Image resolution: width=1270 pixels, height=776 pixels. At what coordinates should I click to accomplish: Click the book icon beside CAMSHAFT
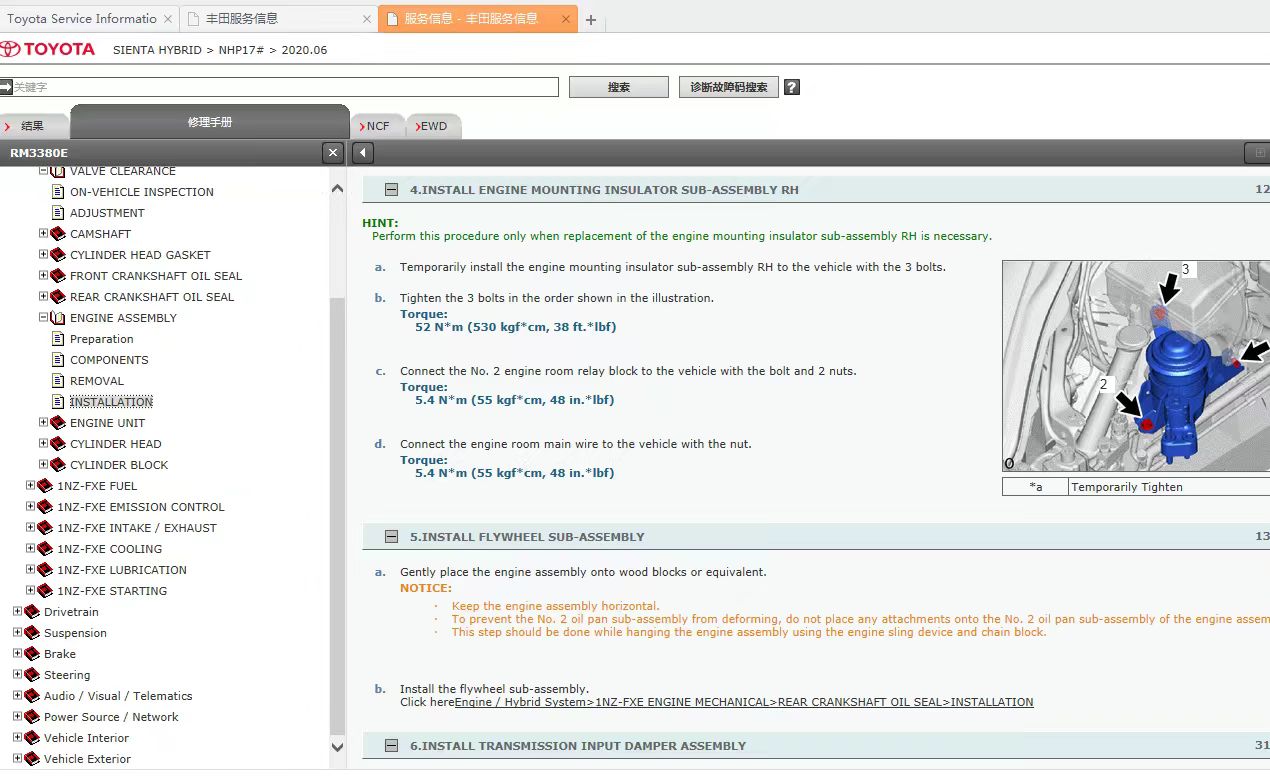(x=58, y=234)
